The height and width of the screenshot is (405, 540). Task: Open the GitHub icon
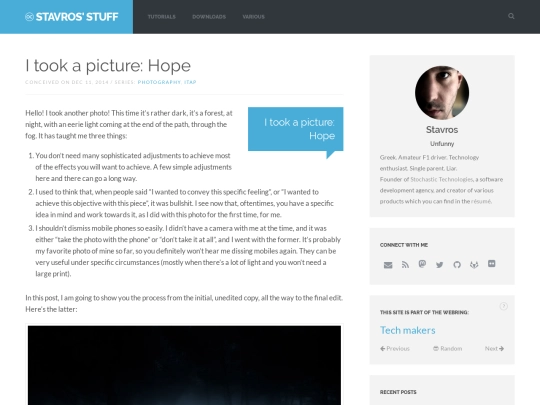pos(457,264)
